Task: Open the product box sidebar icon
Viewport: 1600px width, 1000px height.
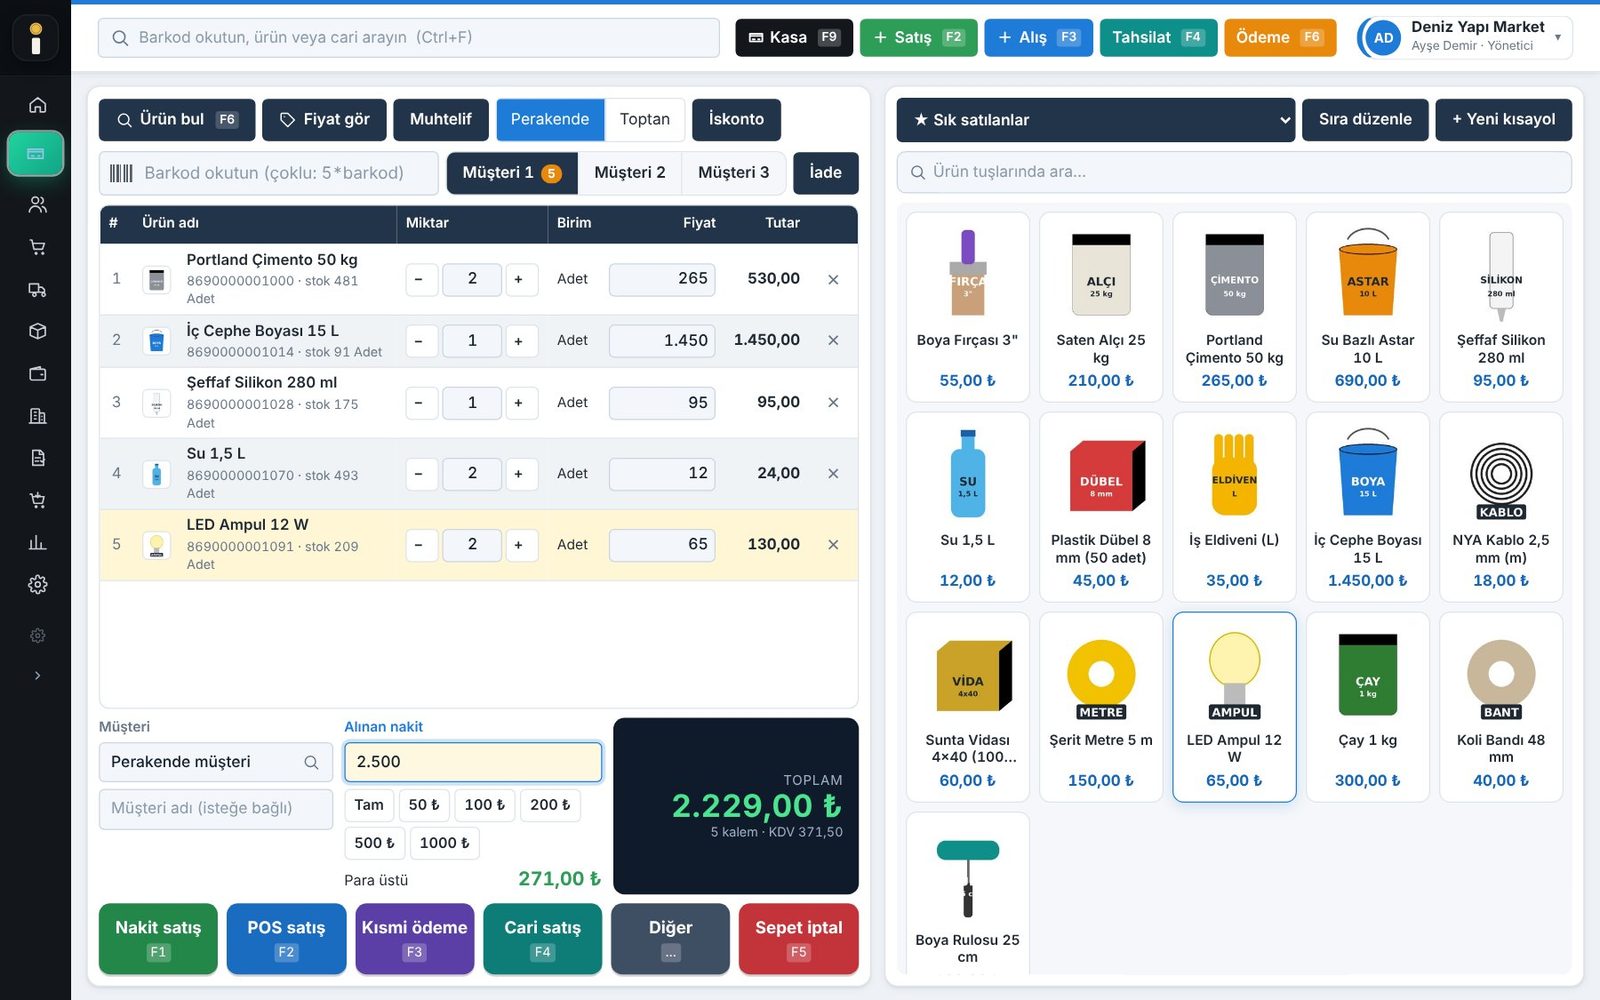Action: pos(37,331)
